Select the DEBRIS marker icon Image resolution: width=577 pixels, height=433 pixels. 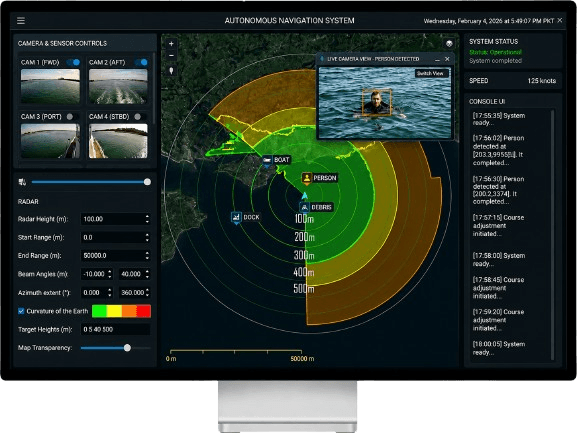pyautogui.click(x=304, y=207)
